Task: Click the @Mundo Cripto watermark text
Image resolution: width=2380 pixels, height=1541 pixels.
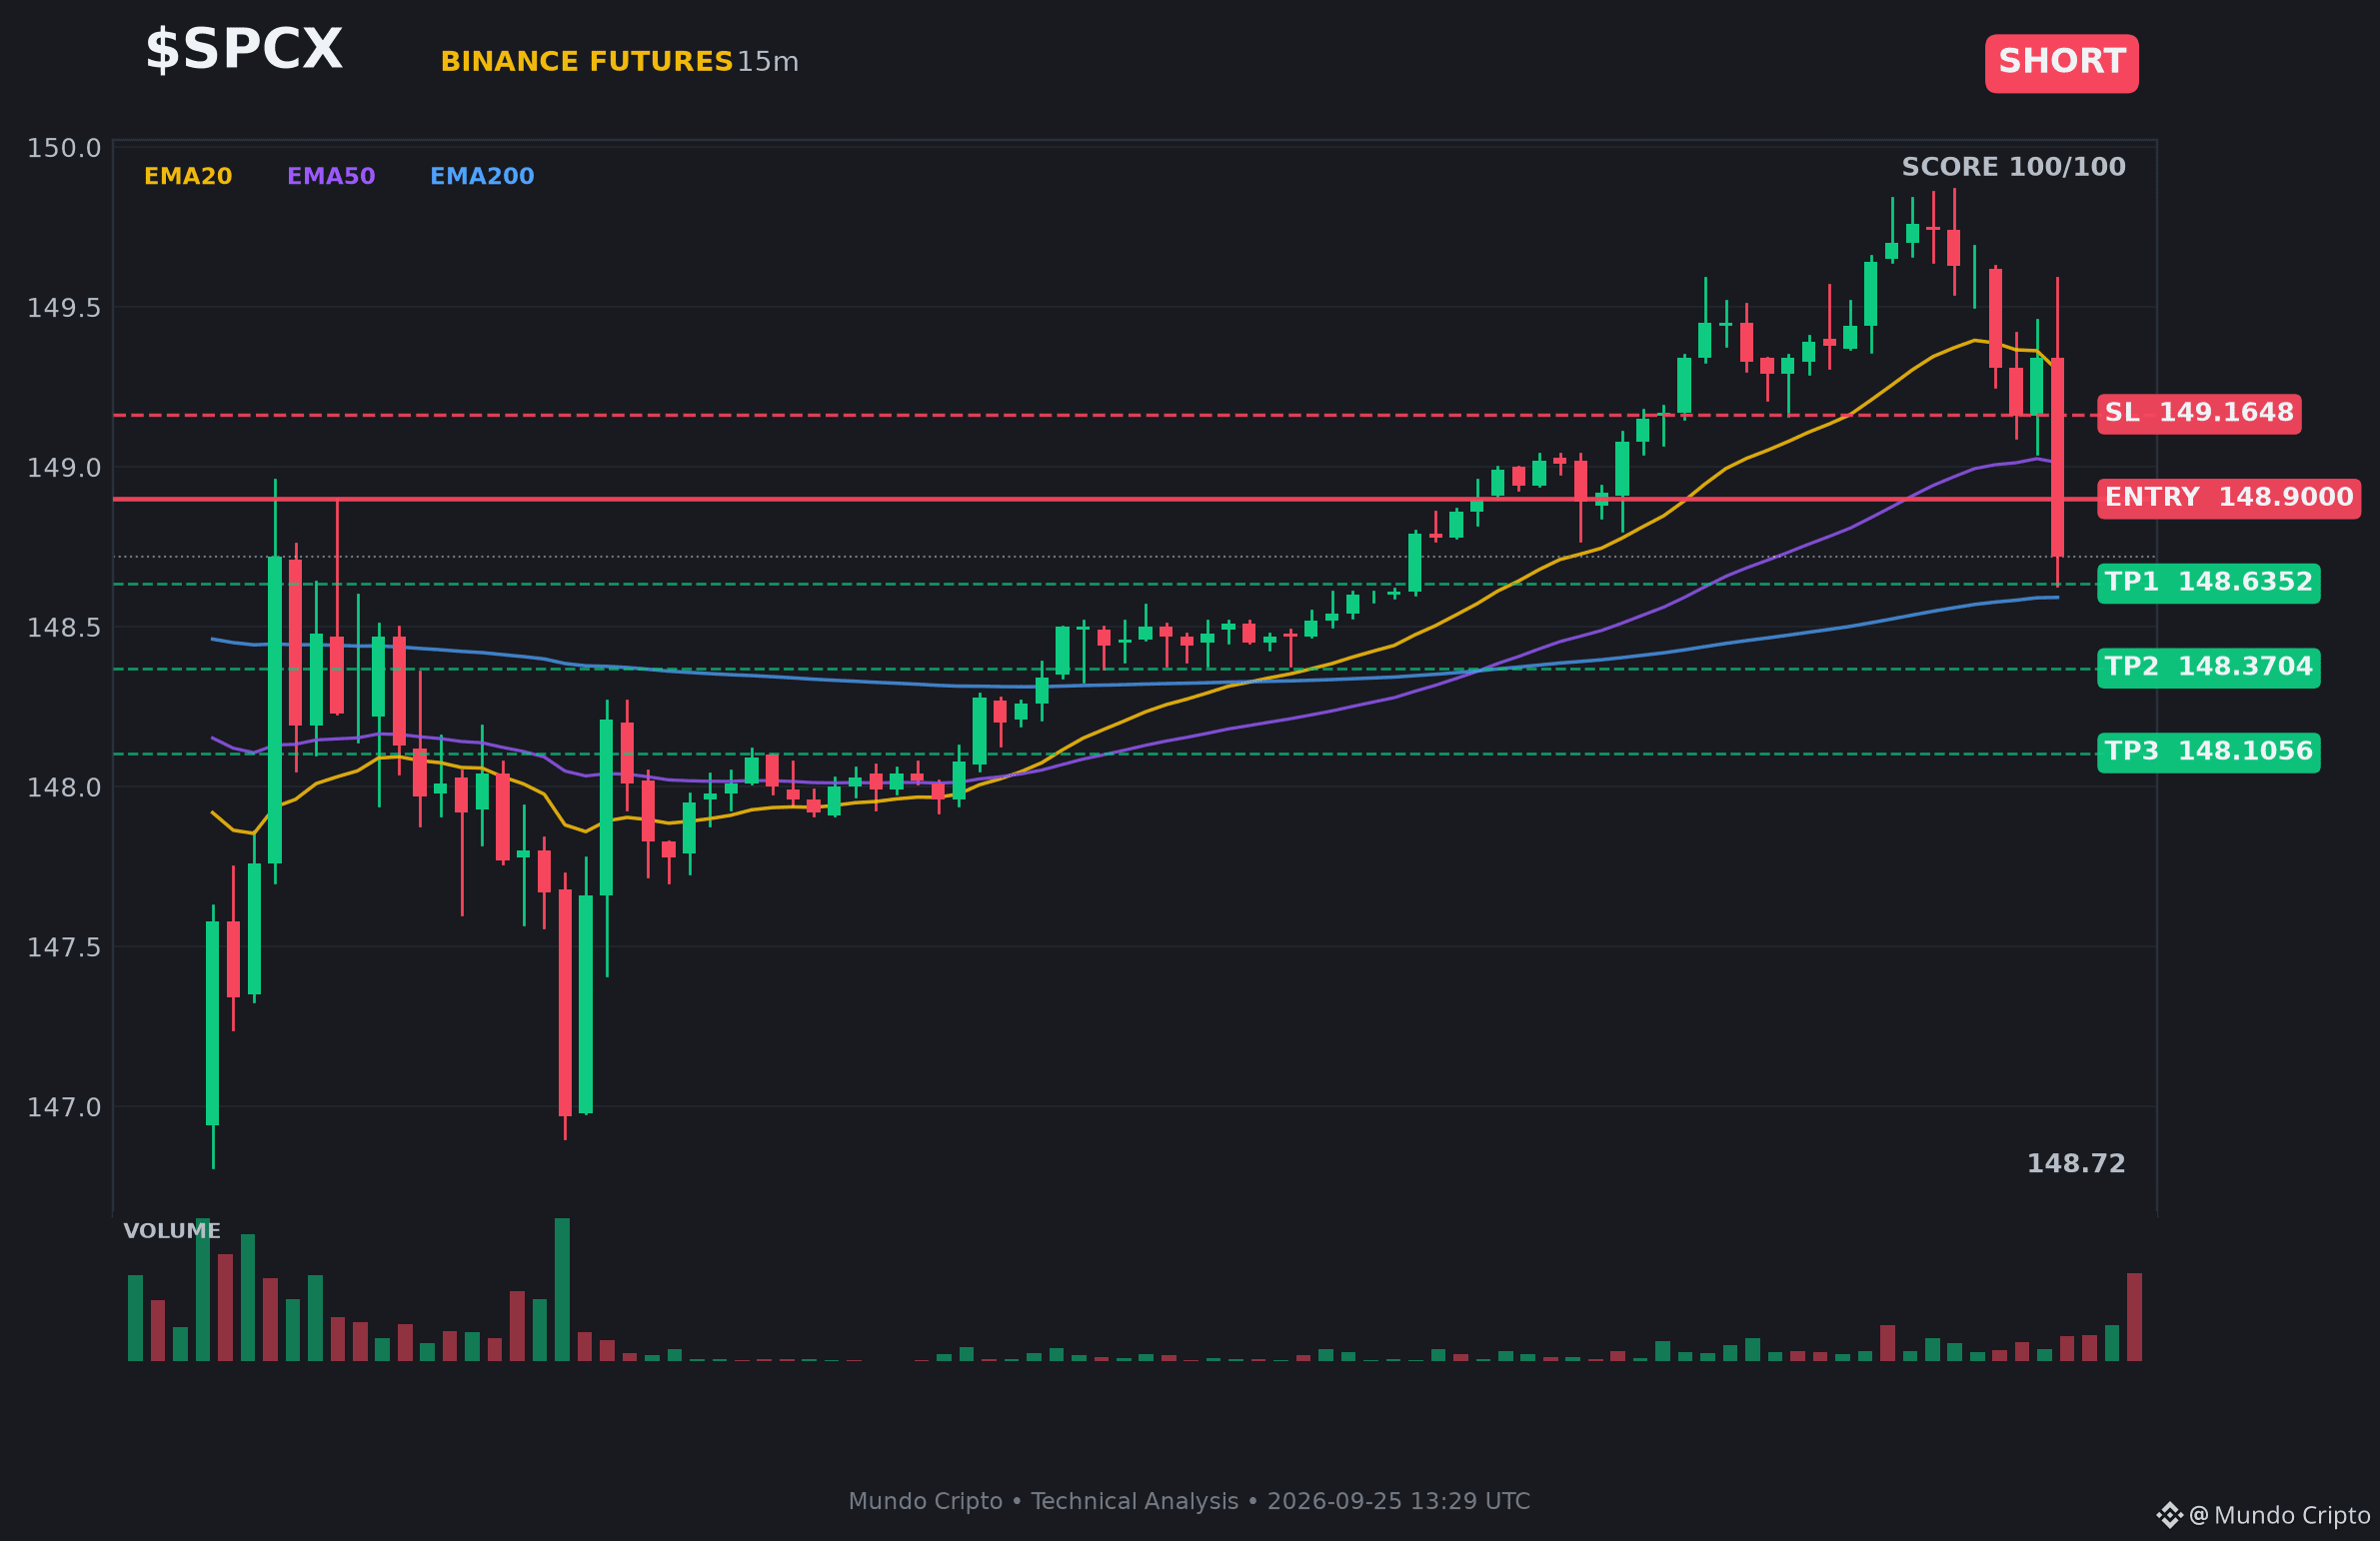Action: click(x=2279, y=1516)
